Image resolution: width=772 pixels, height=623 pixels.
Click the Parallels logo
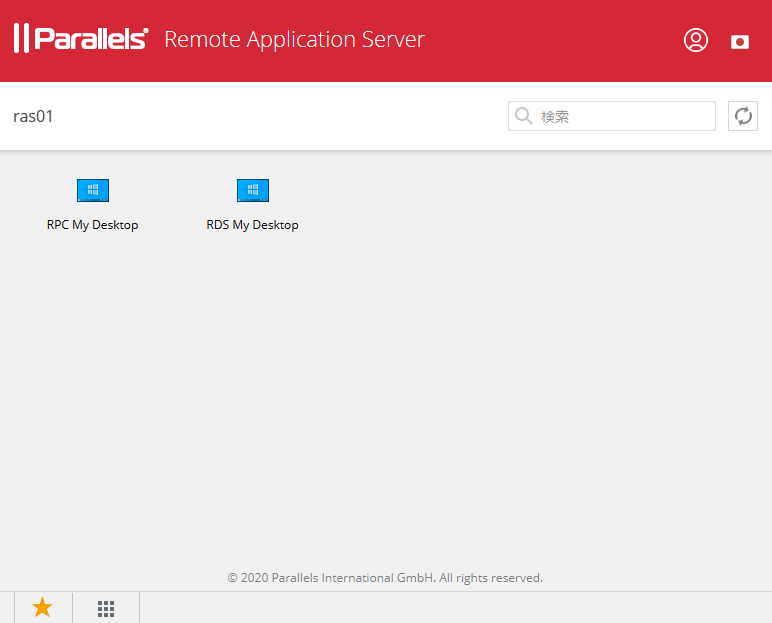(81, 38)
